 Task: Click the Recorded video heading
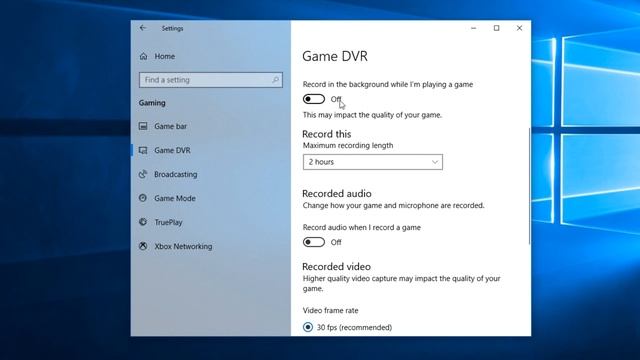click(x=336, y=267)
